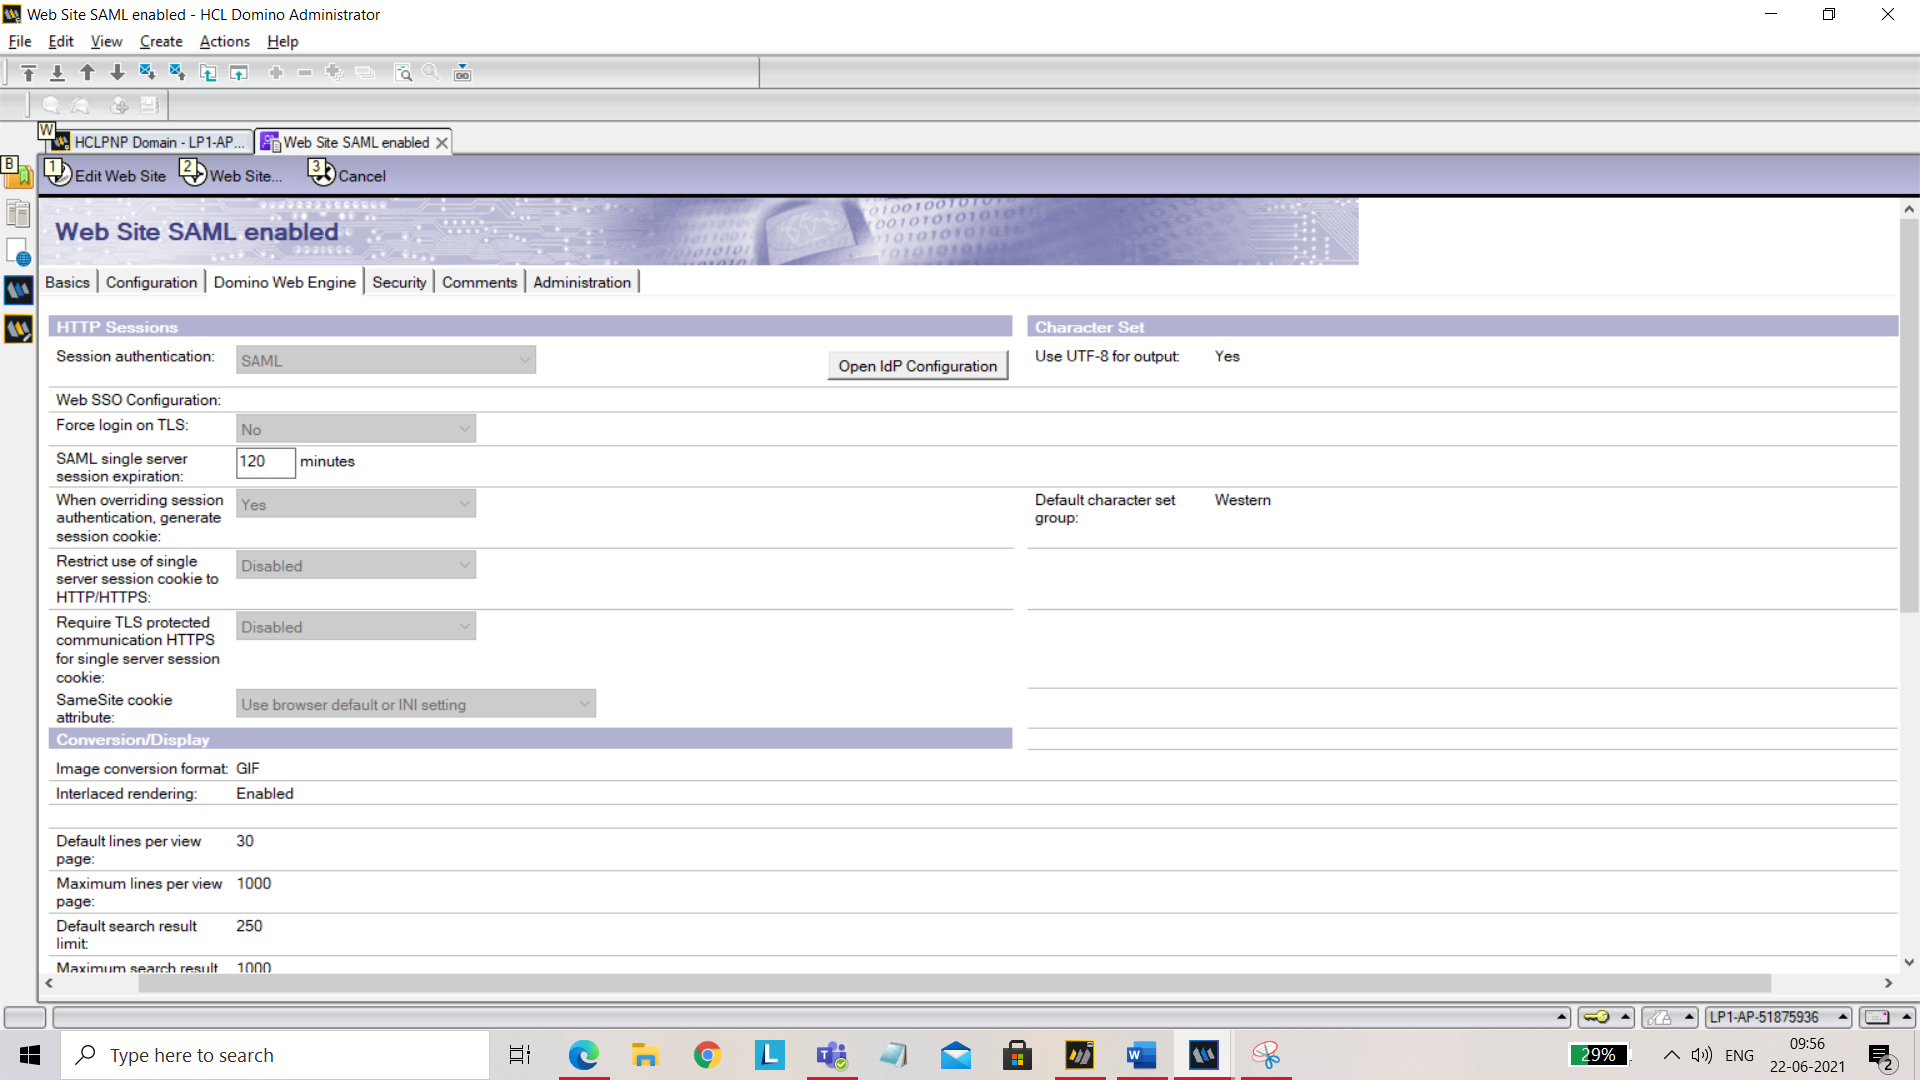
Task: Open the Create menu
Action: point(161,41)
